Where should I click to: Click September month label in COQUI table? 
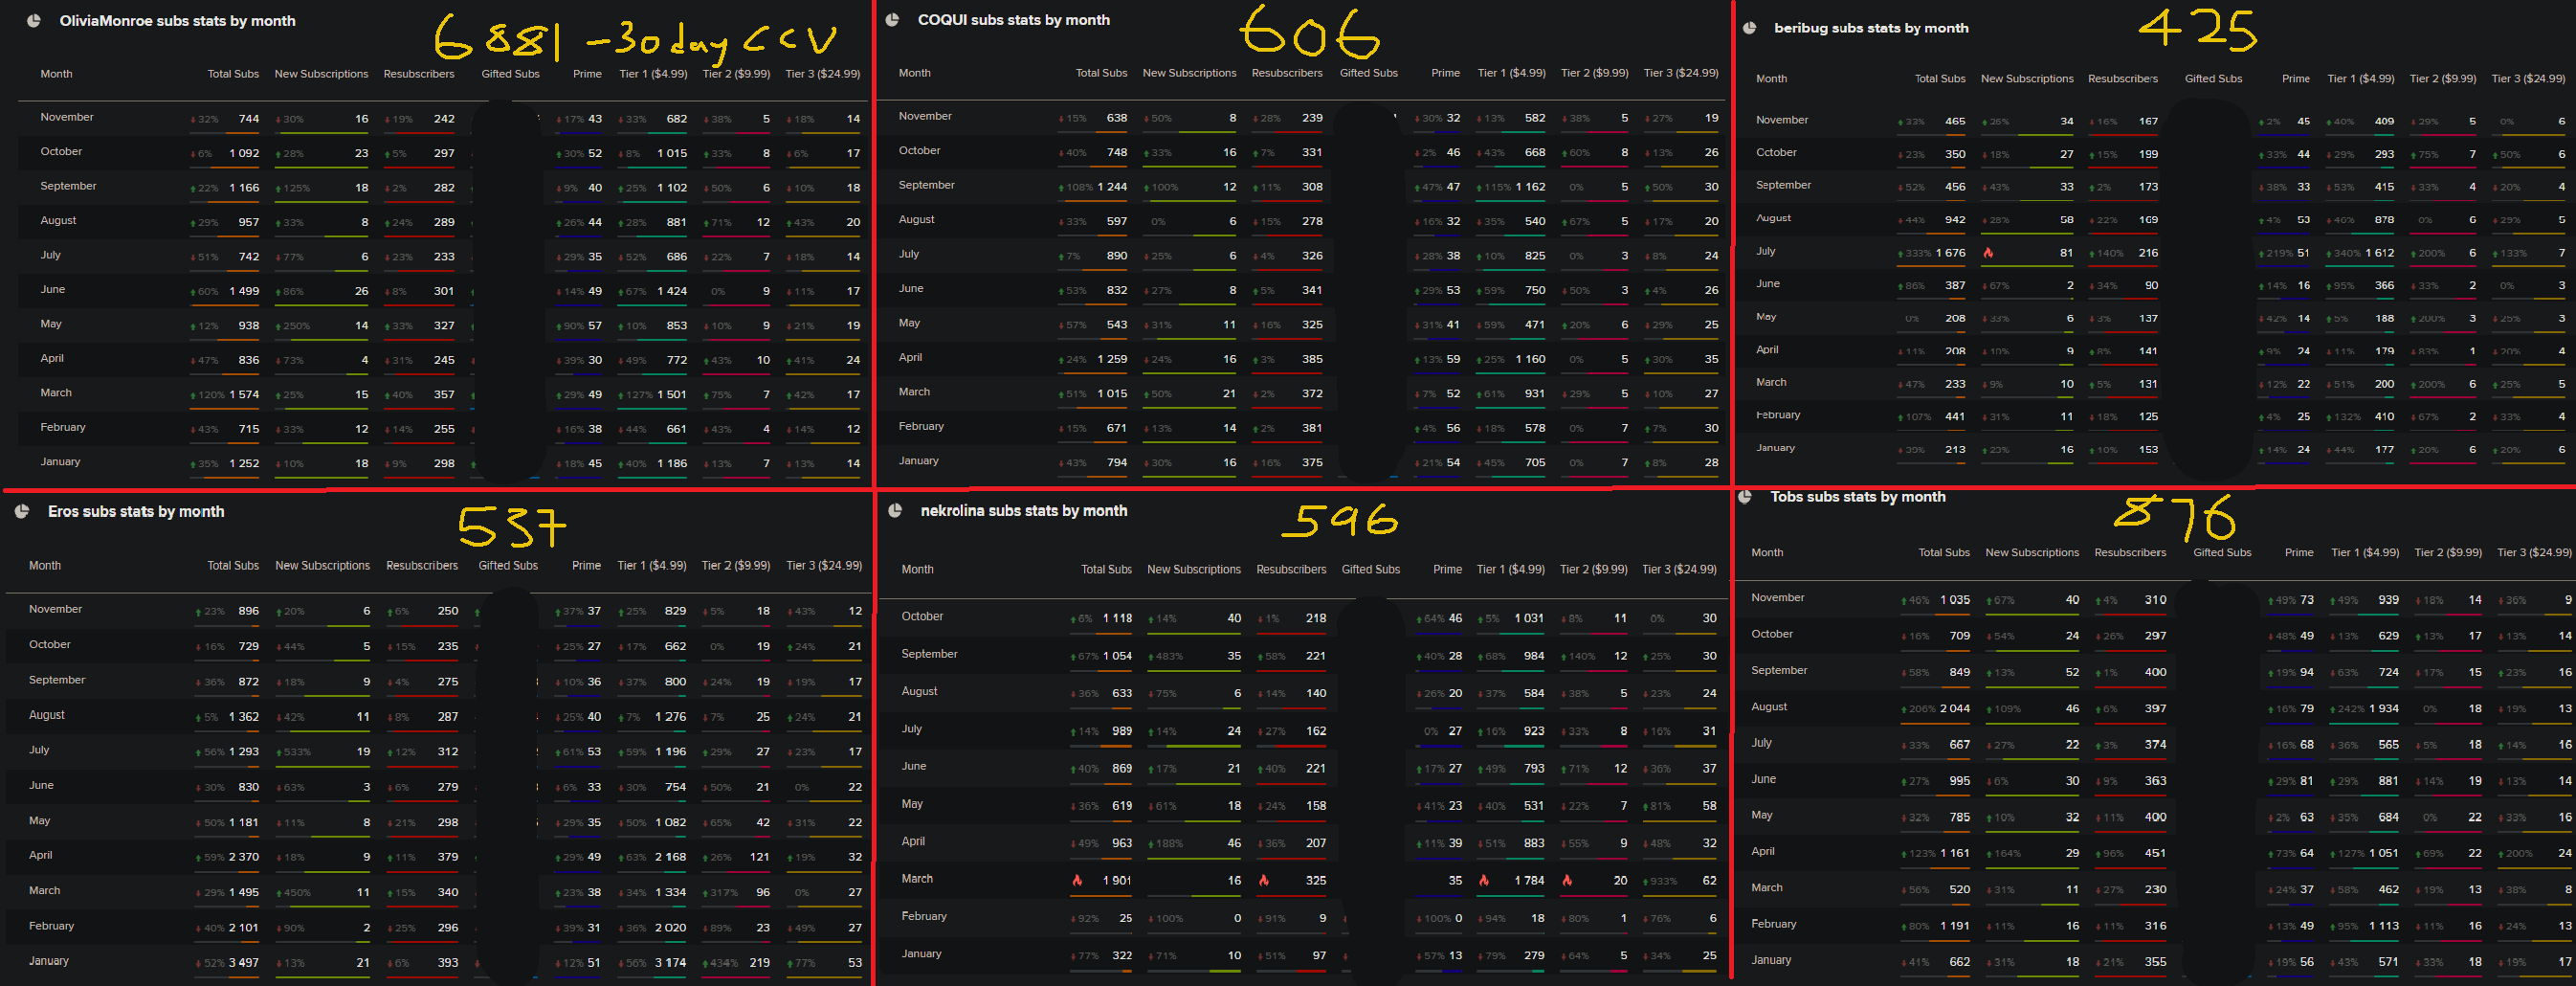[x=927, y=185]
